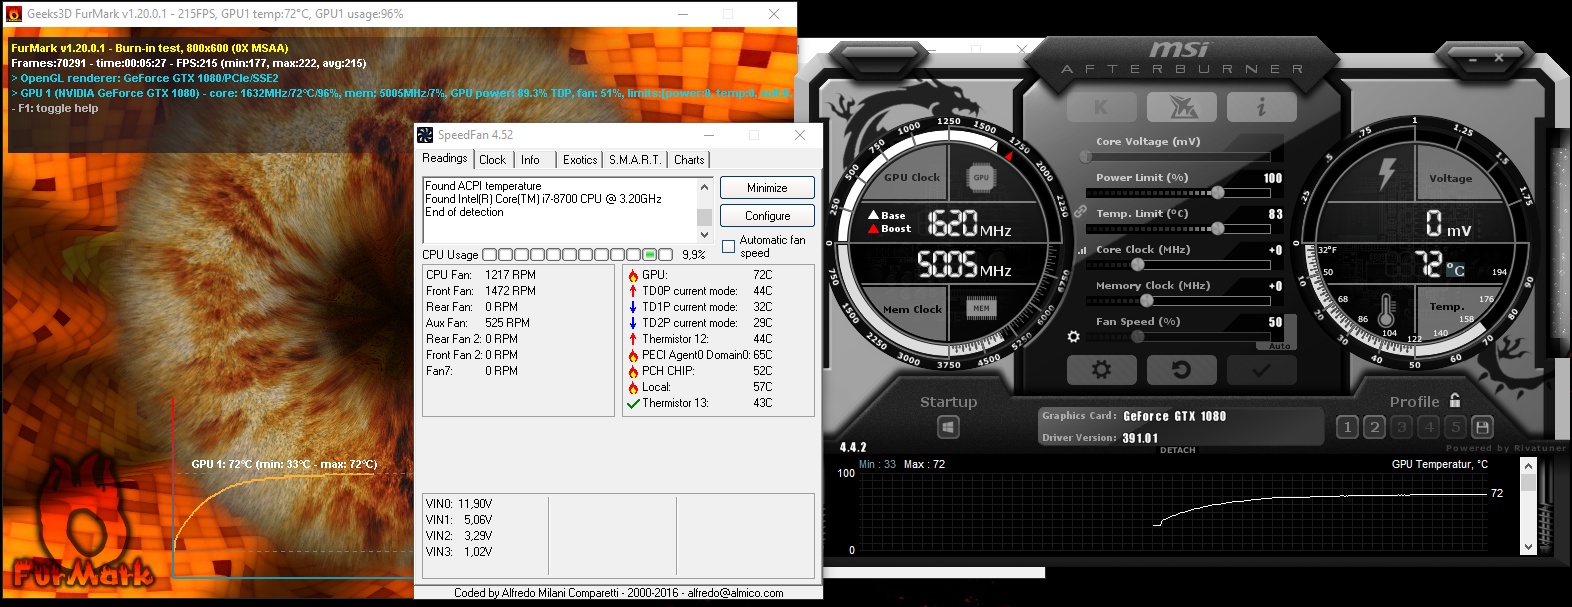Viewport: 1572px width, 607px height.
Task: Click the Fan Speed settings gear icon
Action: click(1074, 337)
